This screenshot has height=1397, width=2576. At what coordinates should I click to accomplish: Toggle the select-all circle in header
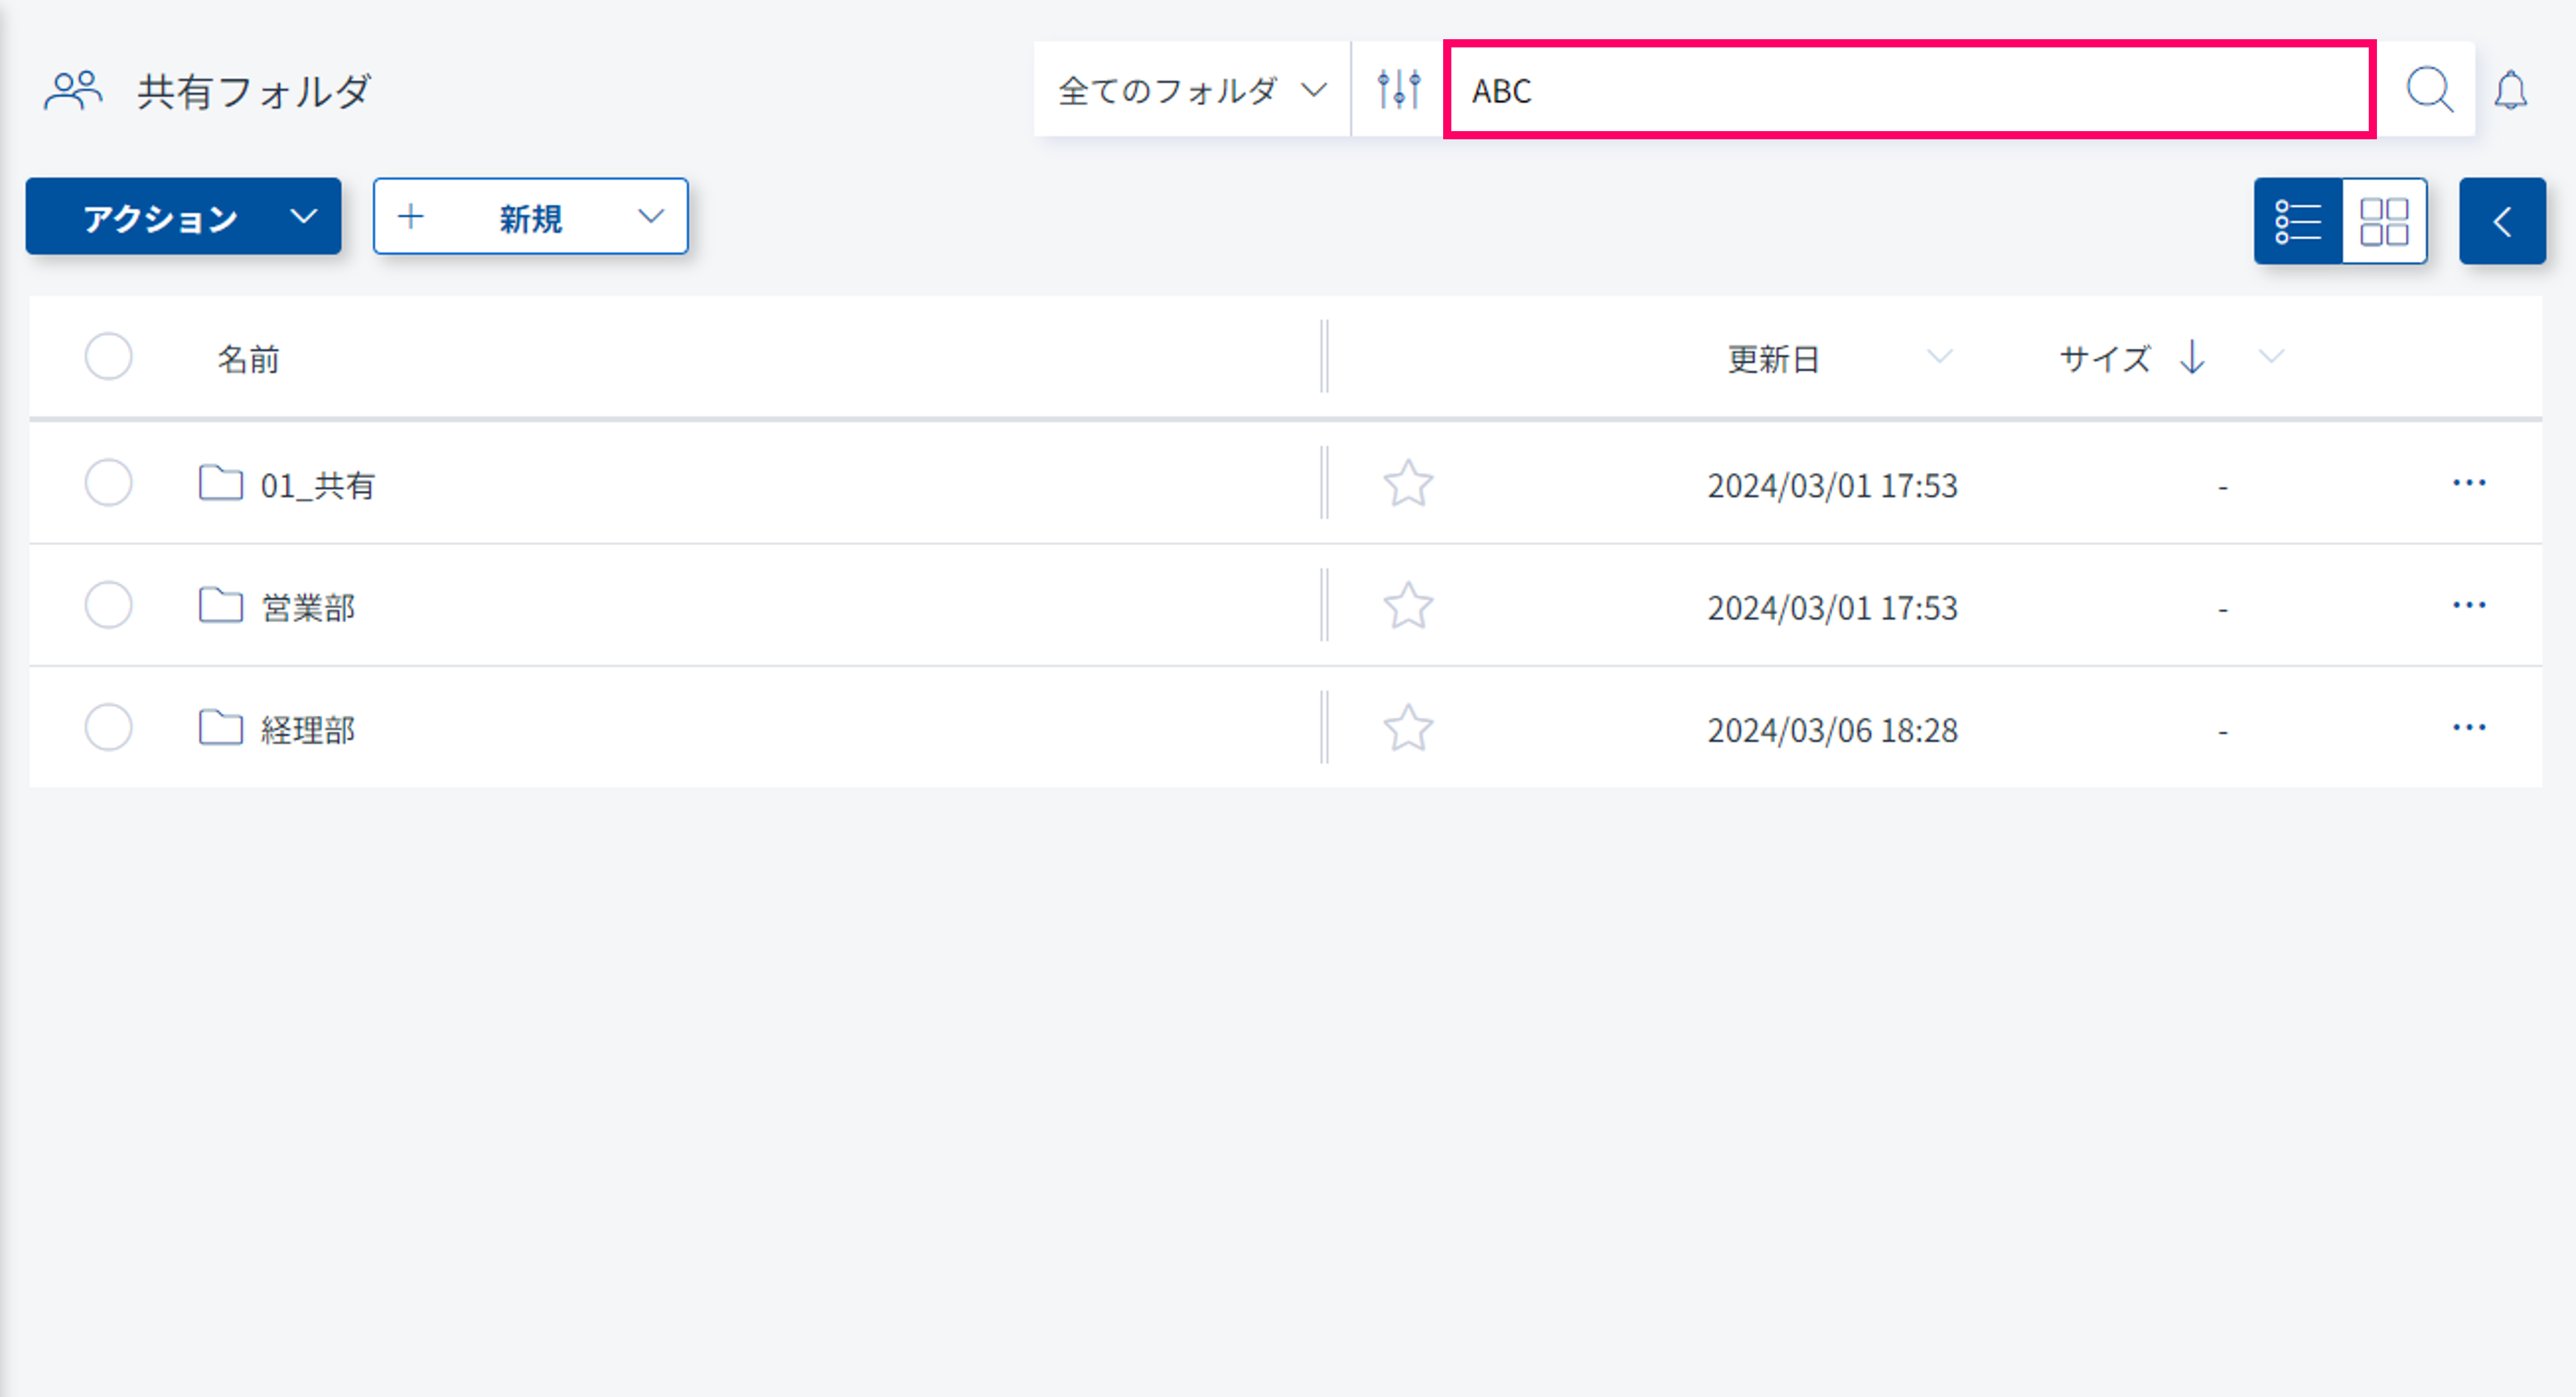pos(108,357)
